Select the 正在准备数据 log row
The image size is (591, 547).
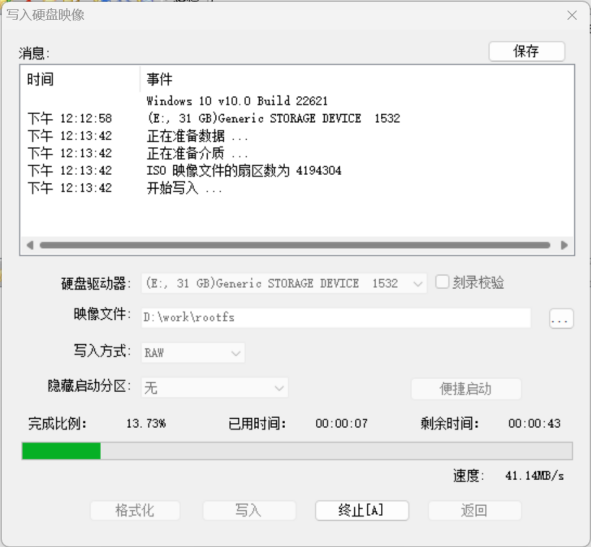[x=297, y=136]
